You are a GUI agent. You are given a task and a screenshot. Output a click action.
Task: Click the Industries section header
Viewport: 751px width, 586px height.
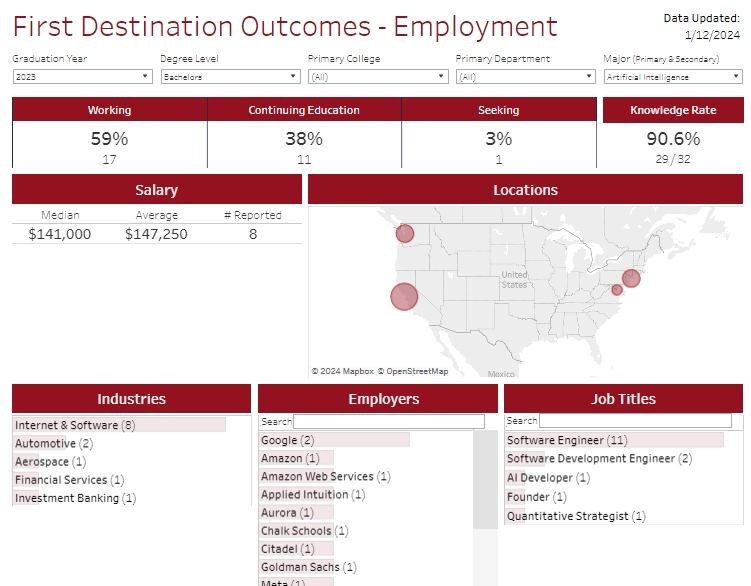(x=131, y=399)
